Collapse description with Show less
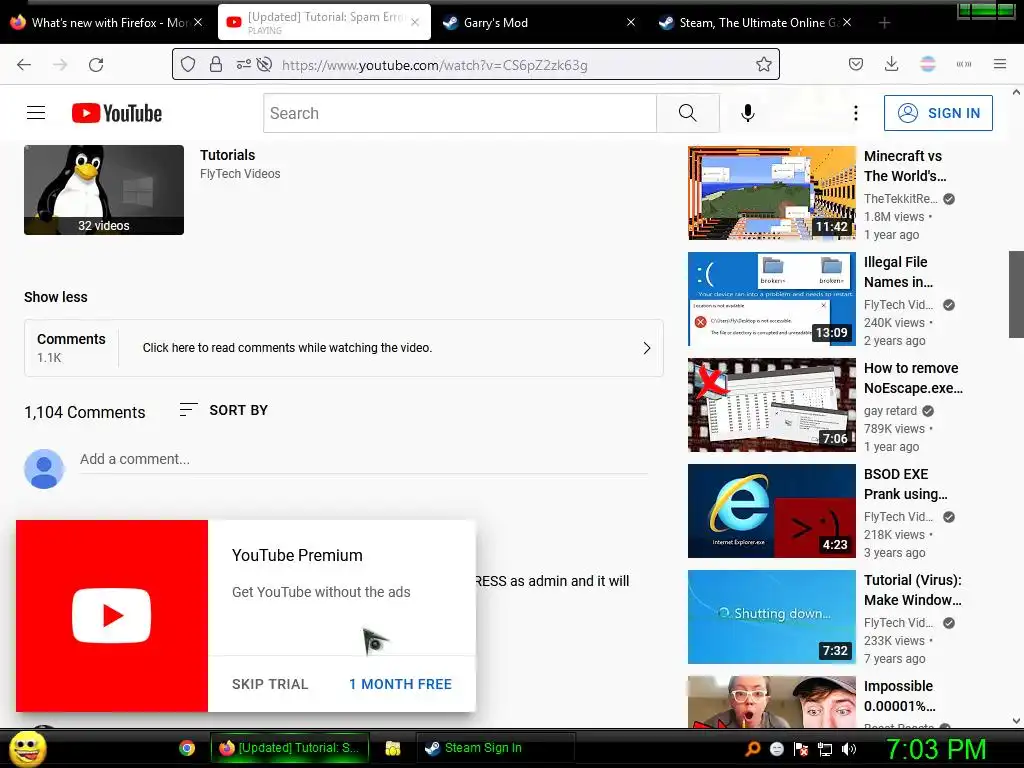Screen dimensions: 1024x768 coord(56,297)
